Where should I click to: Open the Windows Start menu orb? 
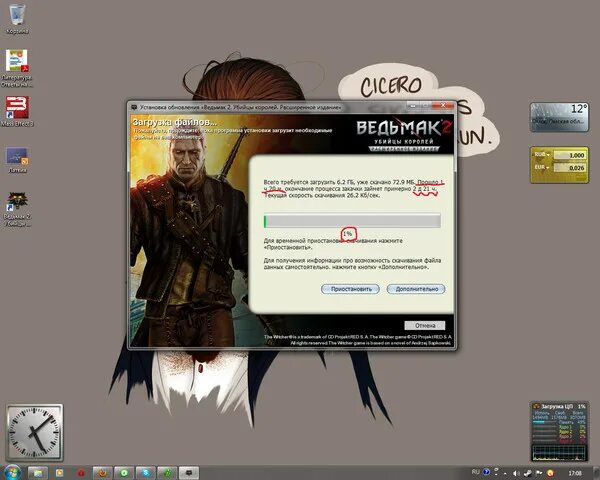click(13, 472)
